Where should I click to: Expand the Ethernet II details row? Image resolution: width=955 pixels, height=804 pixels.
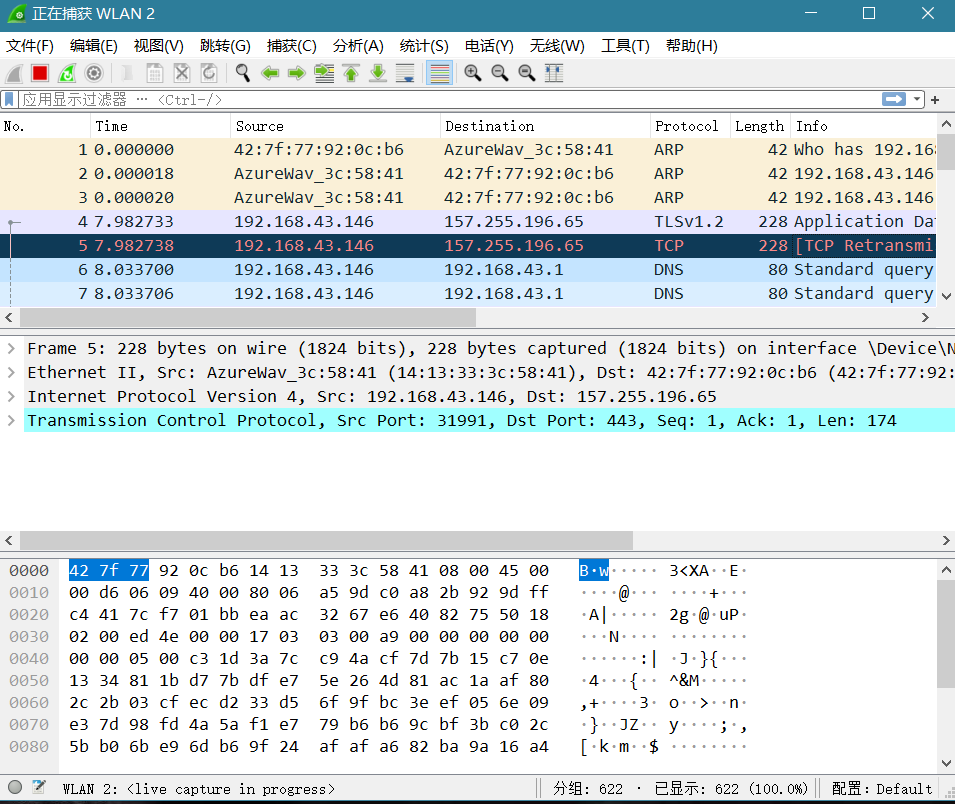(11, 372)
